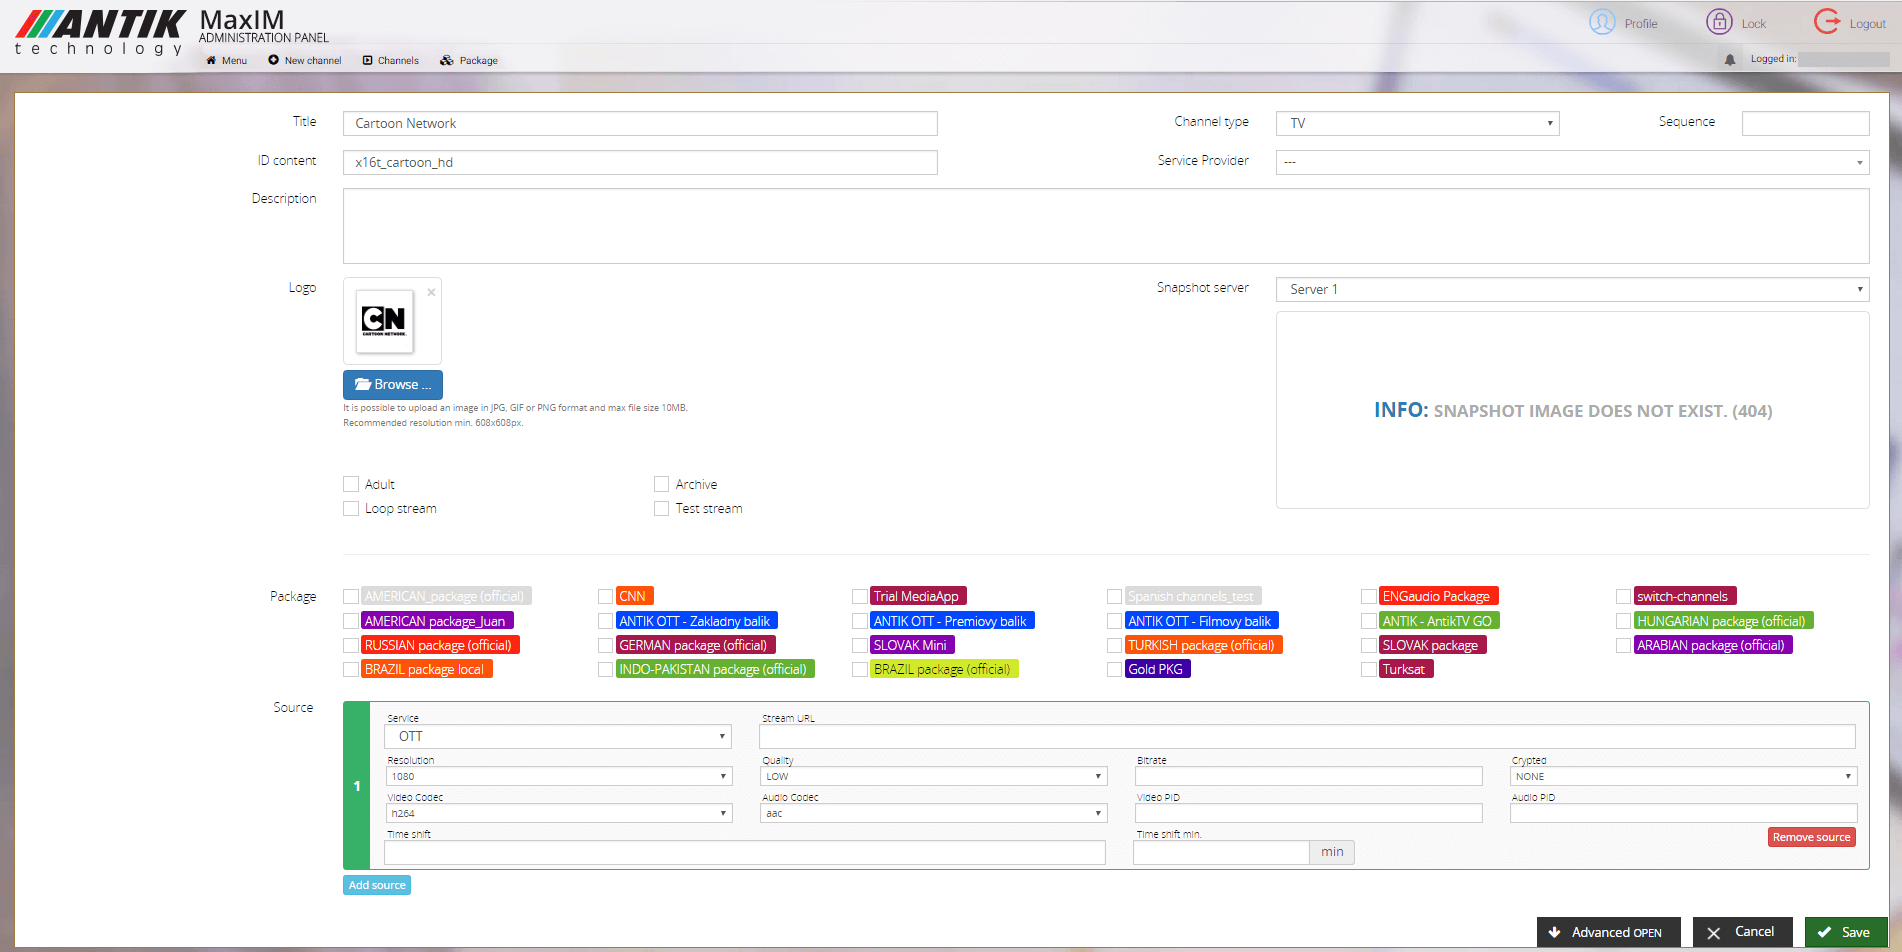Click the Time shift input field
This screenshot has height=952, width=1902.
coord(745,853)
